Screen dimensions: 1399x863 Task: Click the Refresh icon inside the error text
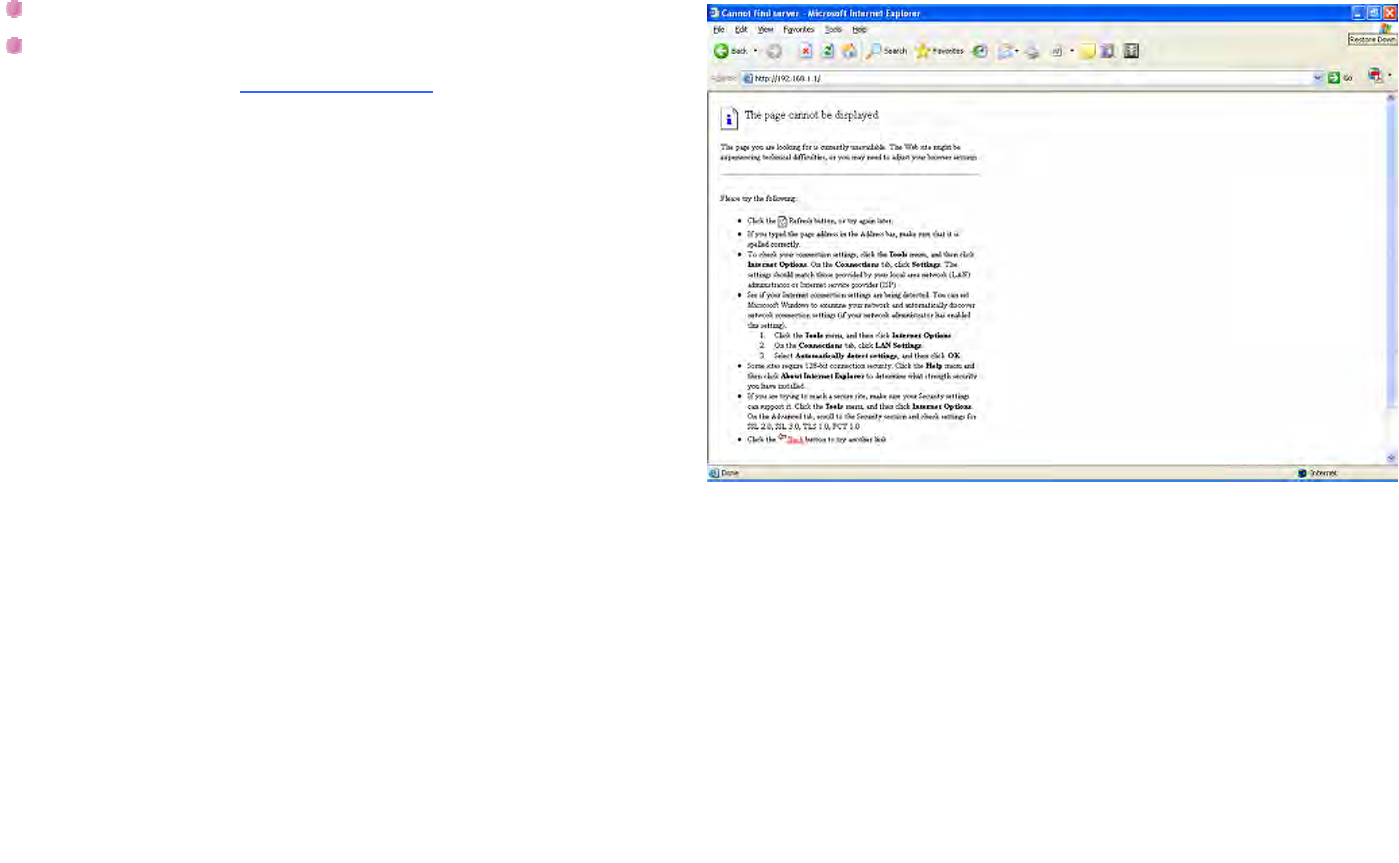click(x=783, y=220)
